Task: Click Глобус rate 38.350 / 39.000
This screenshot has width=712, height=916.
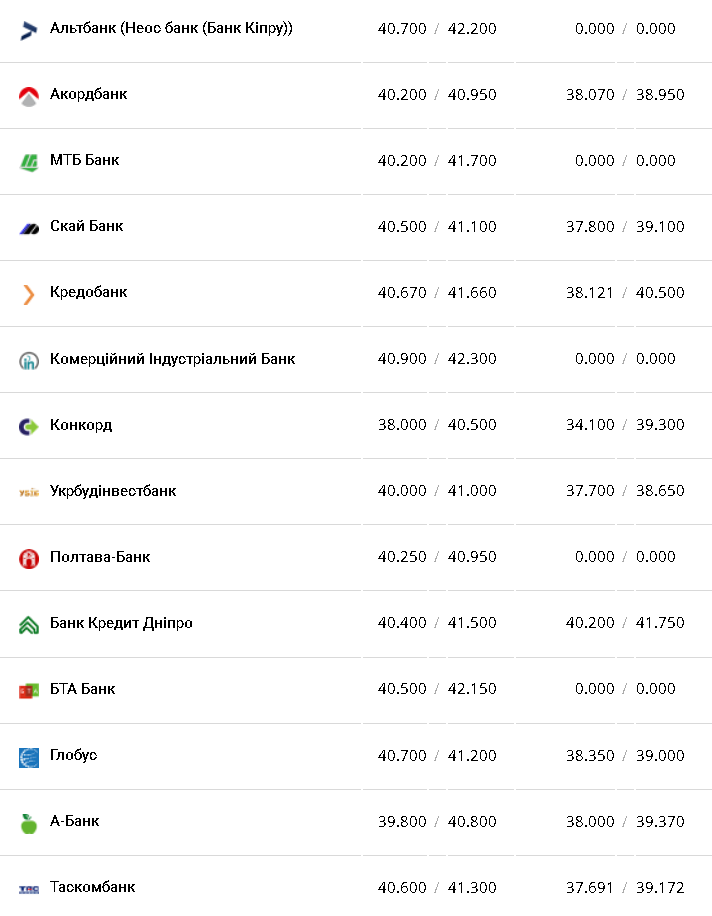Action: (x=624, y=755)
